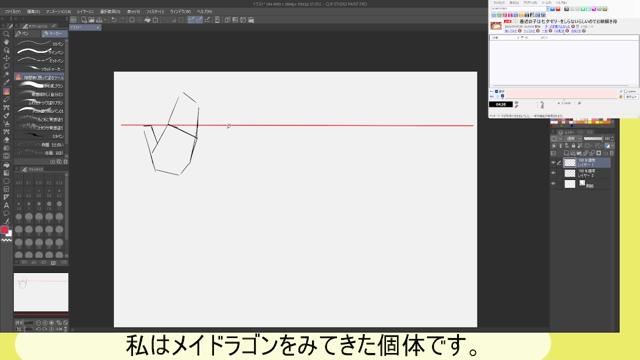Select the Move Layer four-arrow tool

6,58
